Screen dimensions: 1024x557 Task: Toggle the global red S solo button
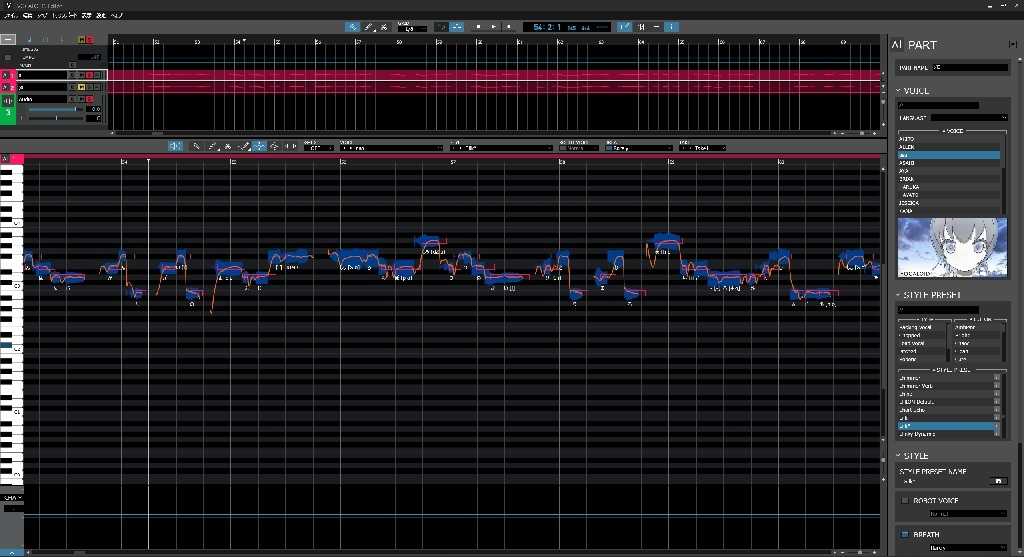90,40
